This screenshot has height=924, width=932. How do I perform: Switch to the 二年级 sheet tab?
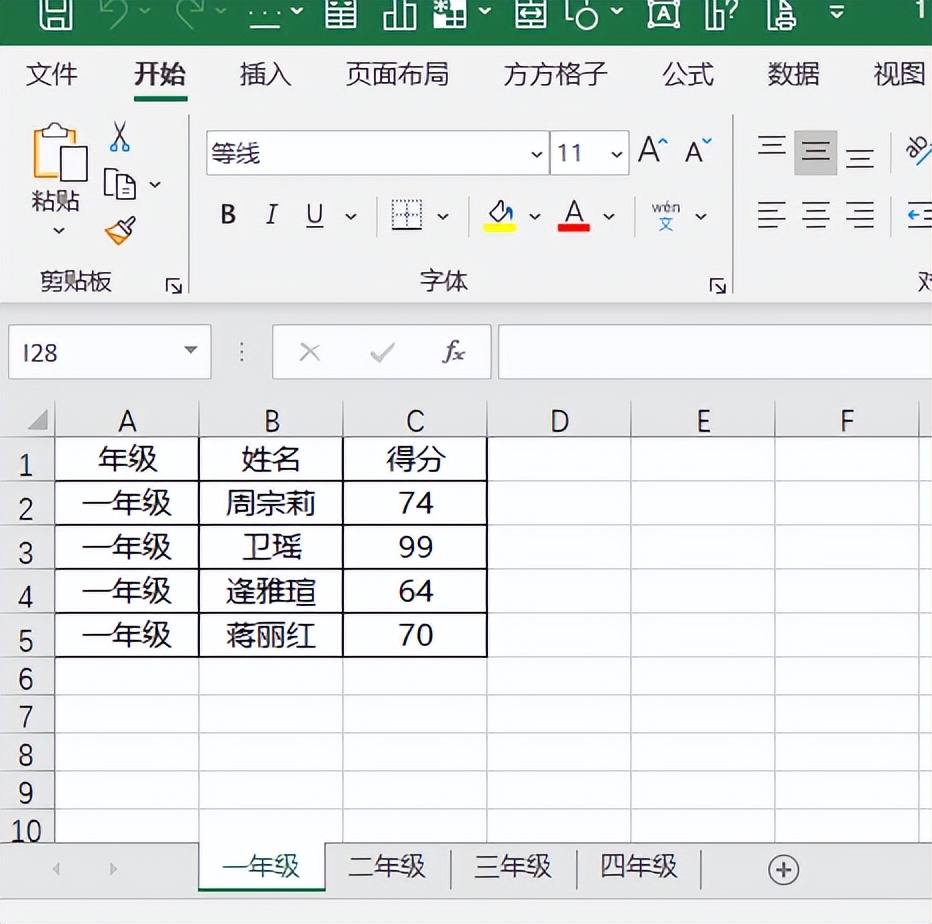click(387, 868)
